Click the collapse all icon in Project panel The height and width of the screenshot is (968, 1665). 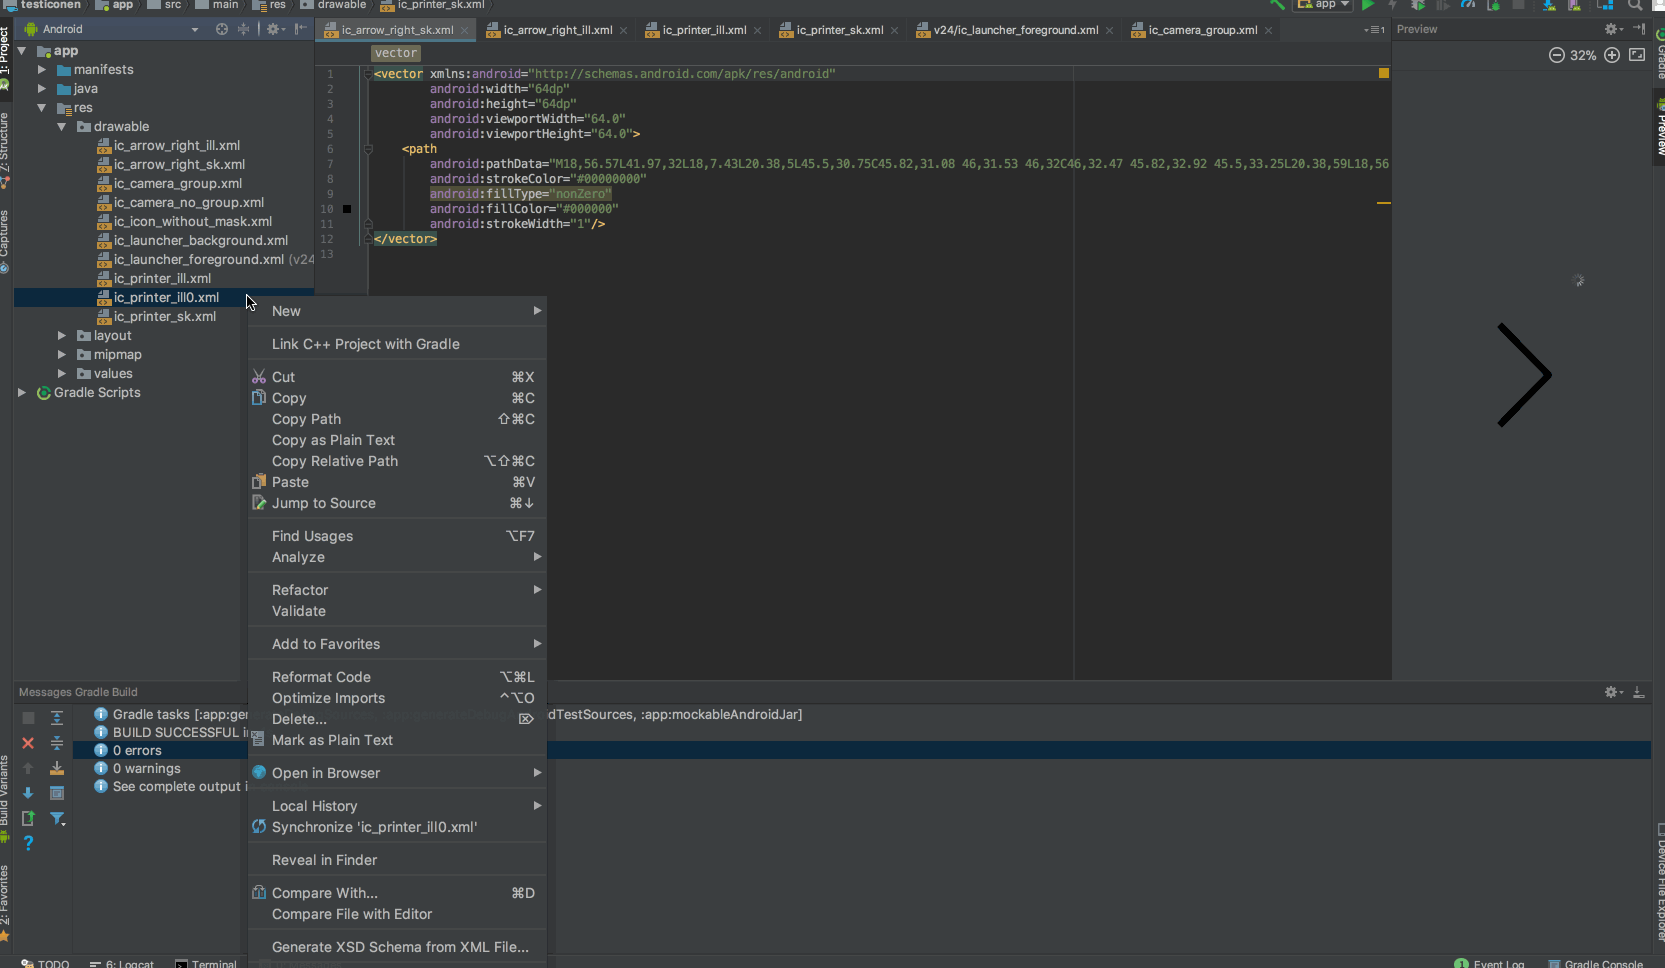pyautogui.click(x=244, y=29)
